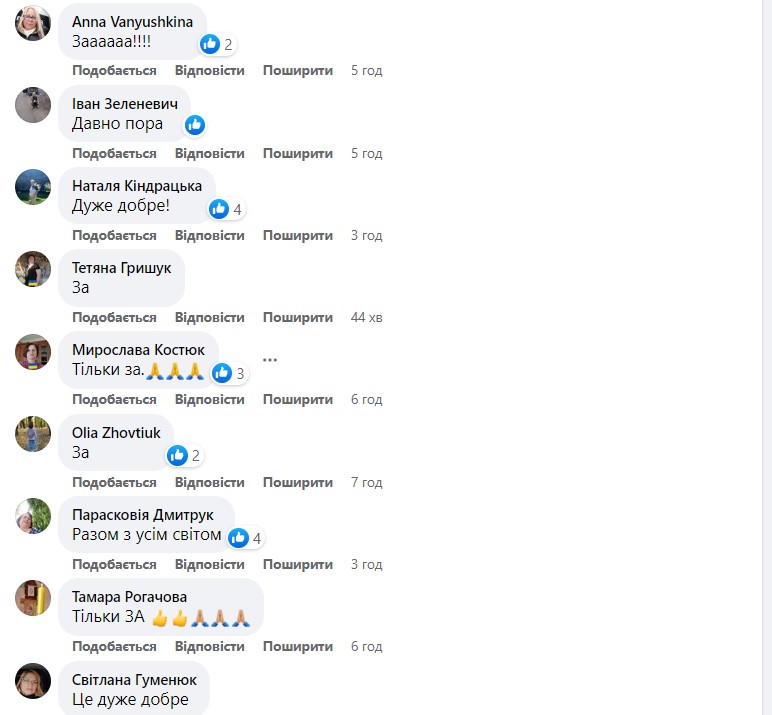Open the 7 год timestamp on Olia's comment
The image size is (772, 715).
(367, 483)
